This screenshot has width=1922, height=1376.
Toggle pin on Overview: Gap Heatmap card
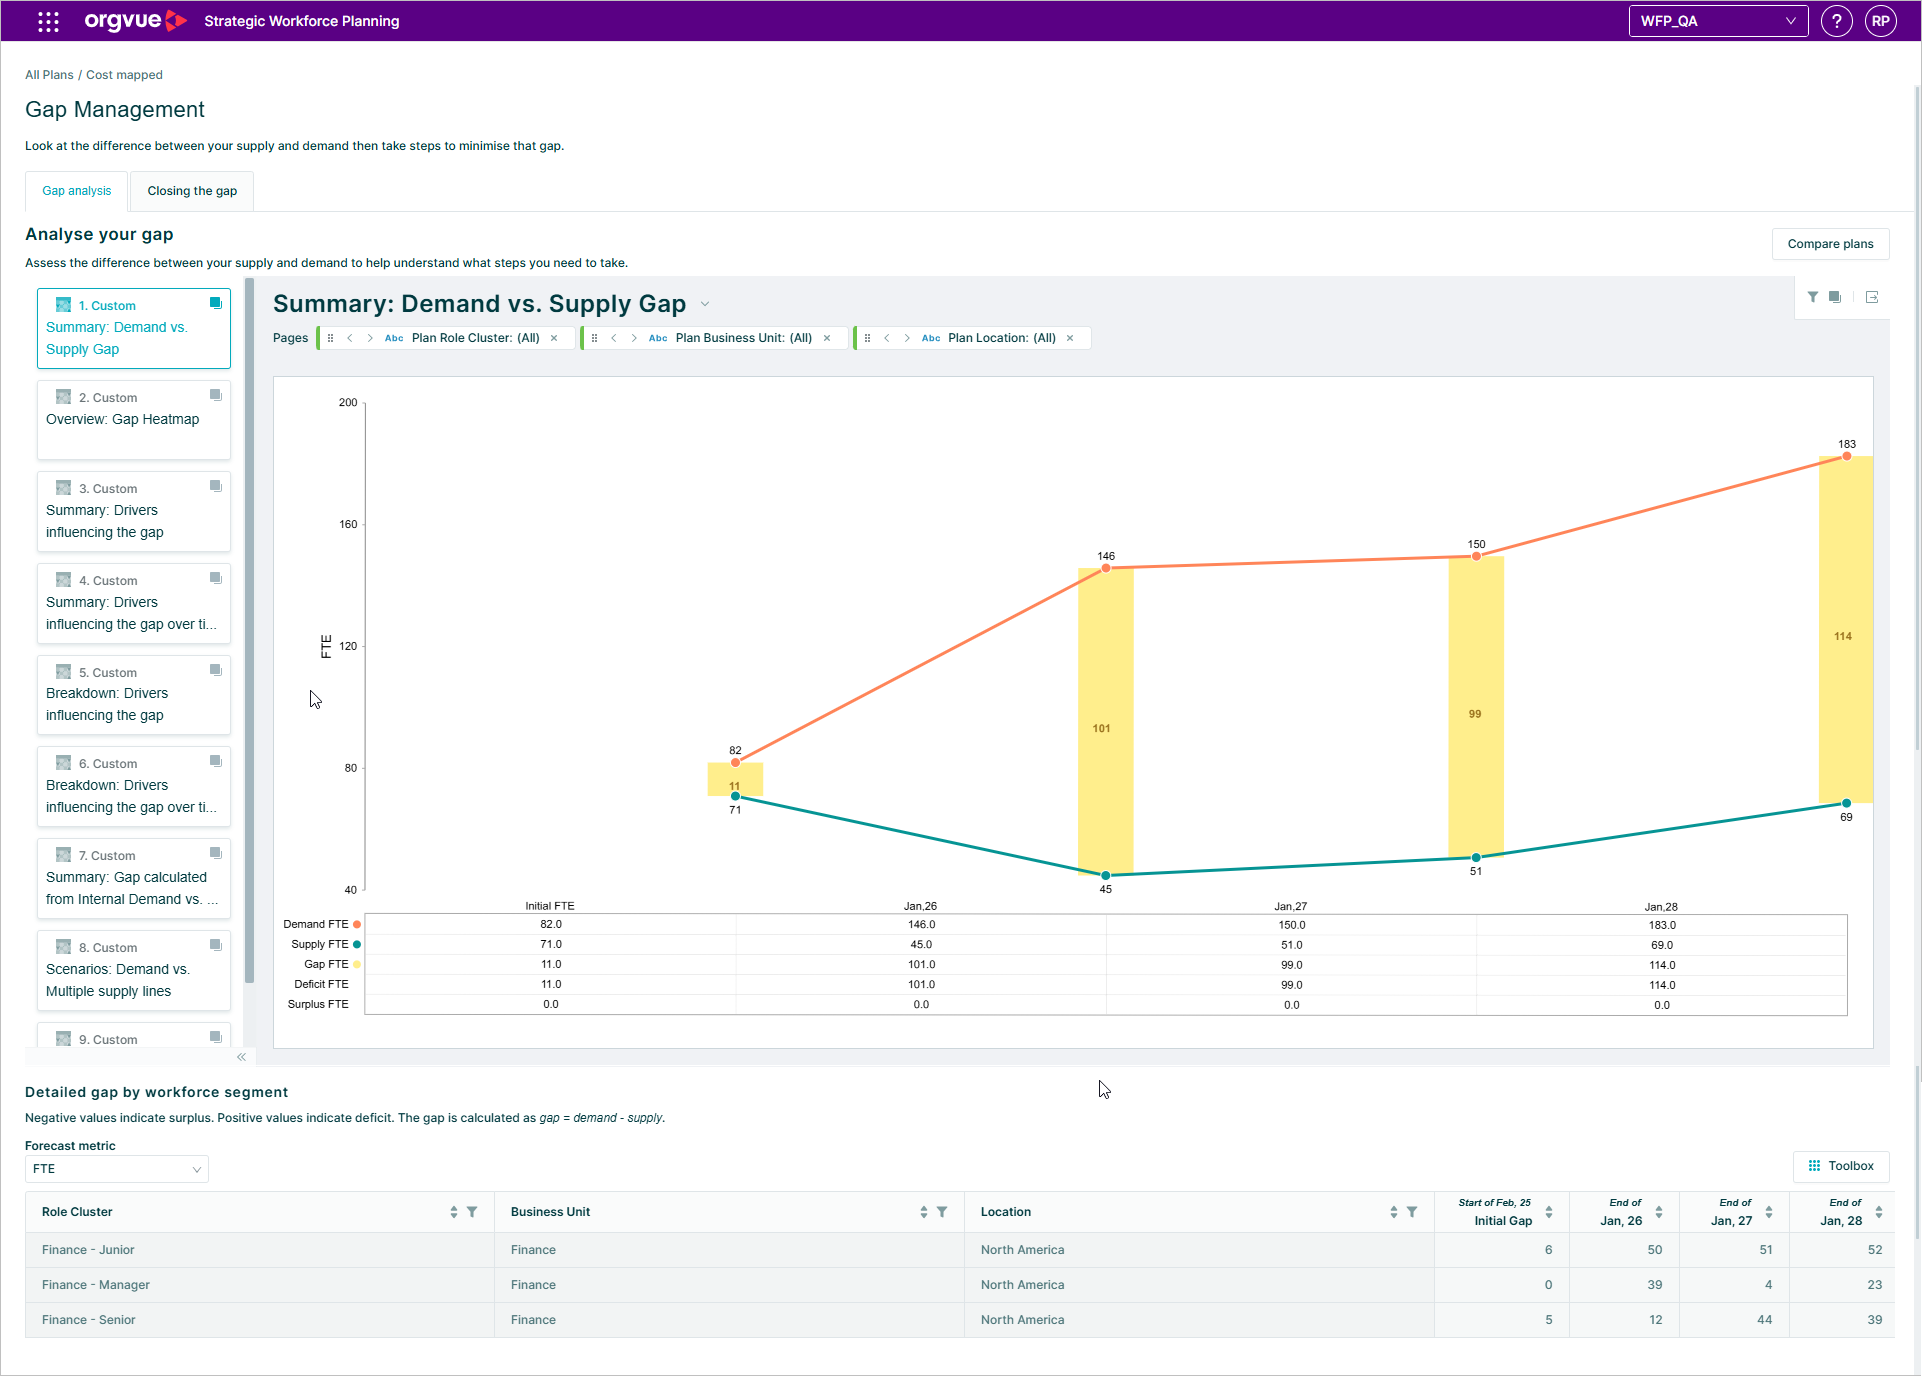pos(215,395)
